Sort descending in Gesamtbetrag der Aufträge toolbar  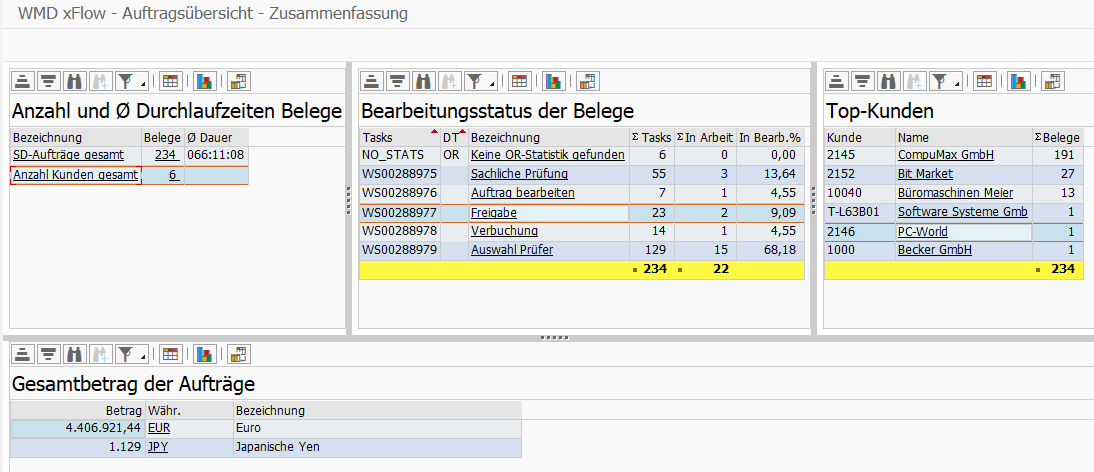click(x=48, y=354)
